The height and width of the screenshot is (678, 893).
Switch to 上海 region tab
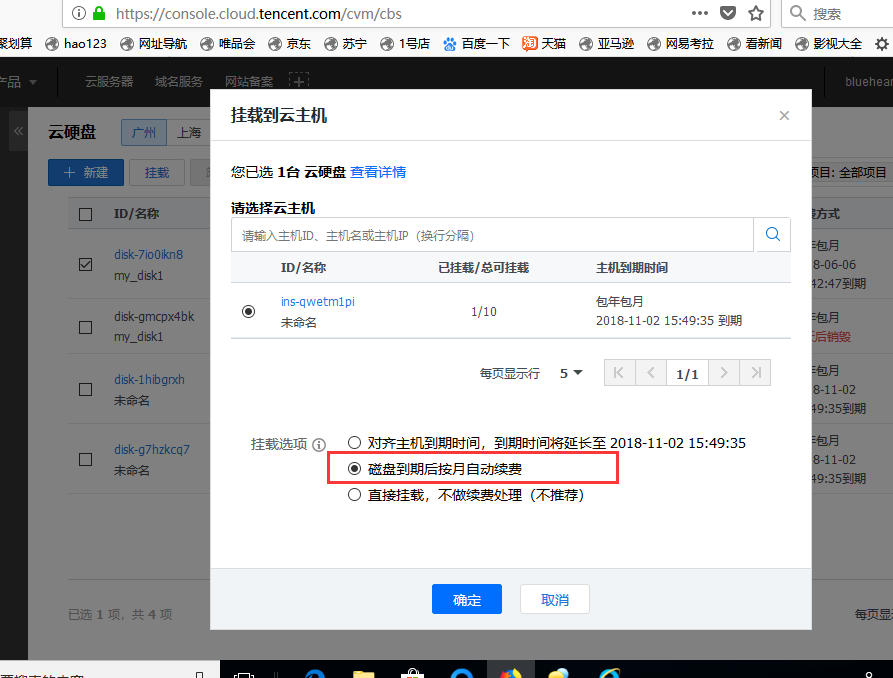[189, 133]
